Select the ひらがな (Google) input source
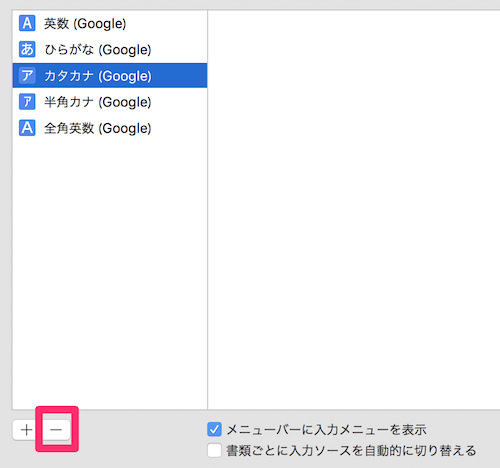500x468 pixels. (x=110, y=50)
